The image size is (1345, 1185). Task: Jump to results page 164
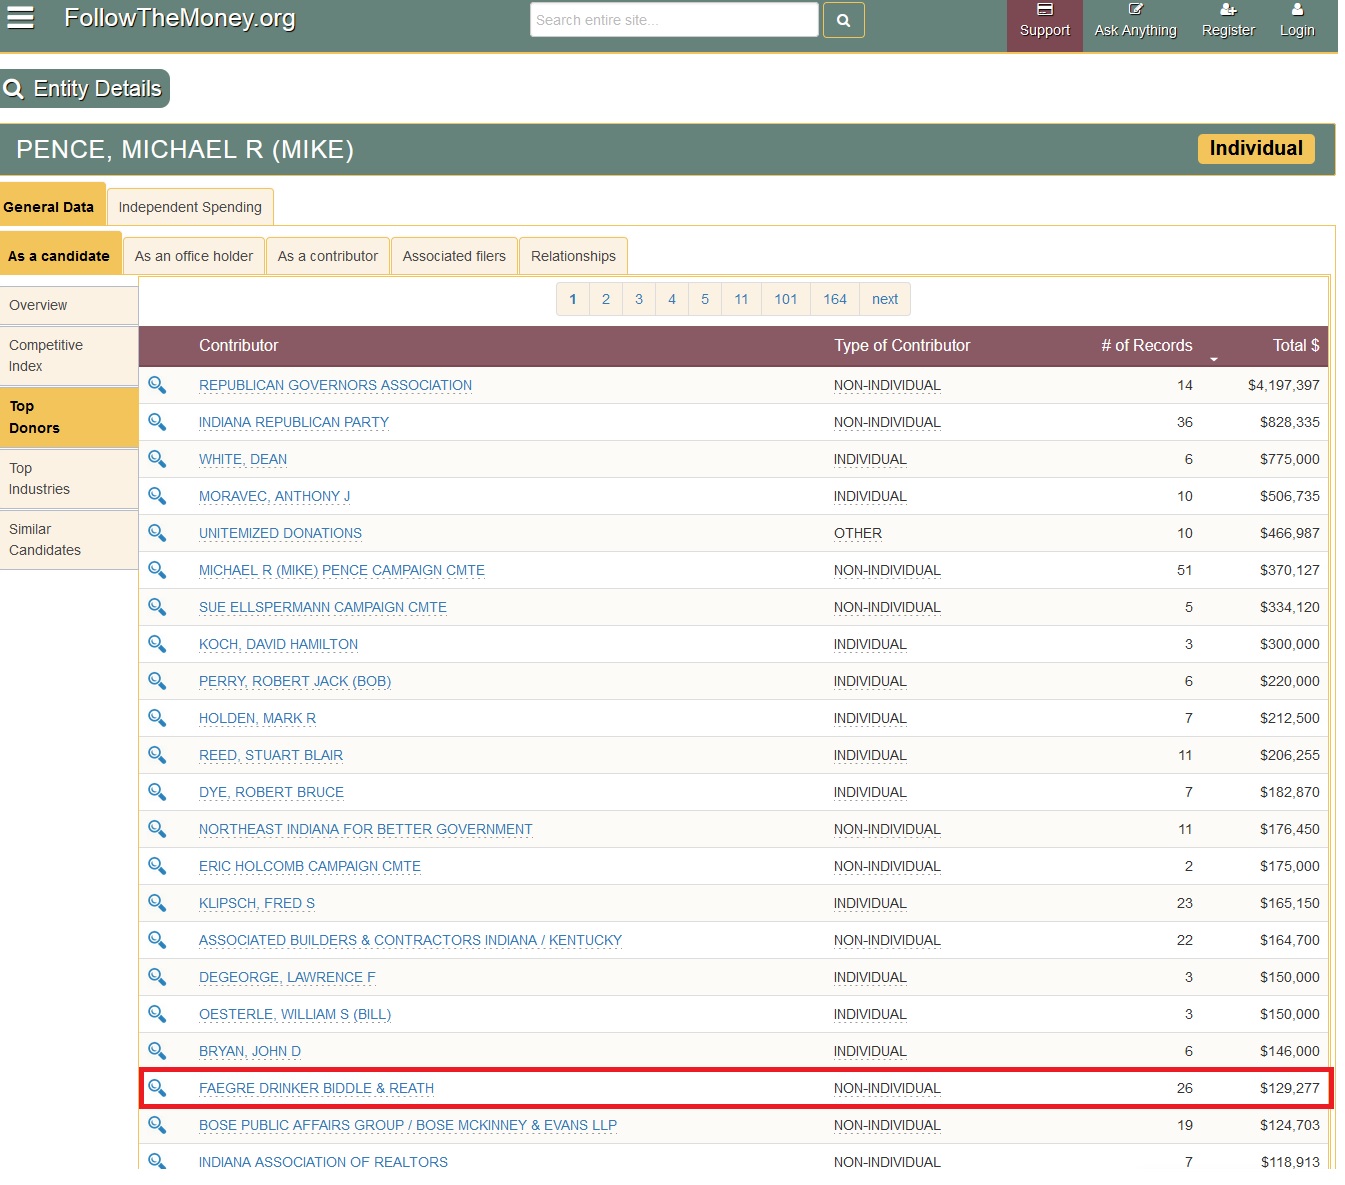pos(835,299)
